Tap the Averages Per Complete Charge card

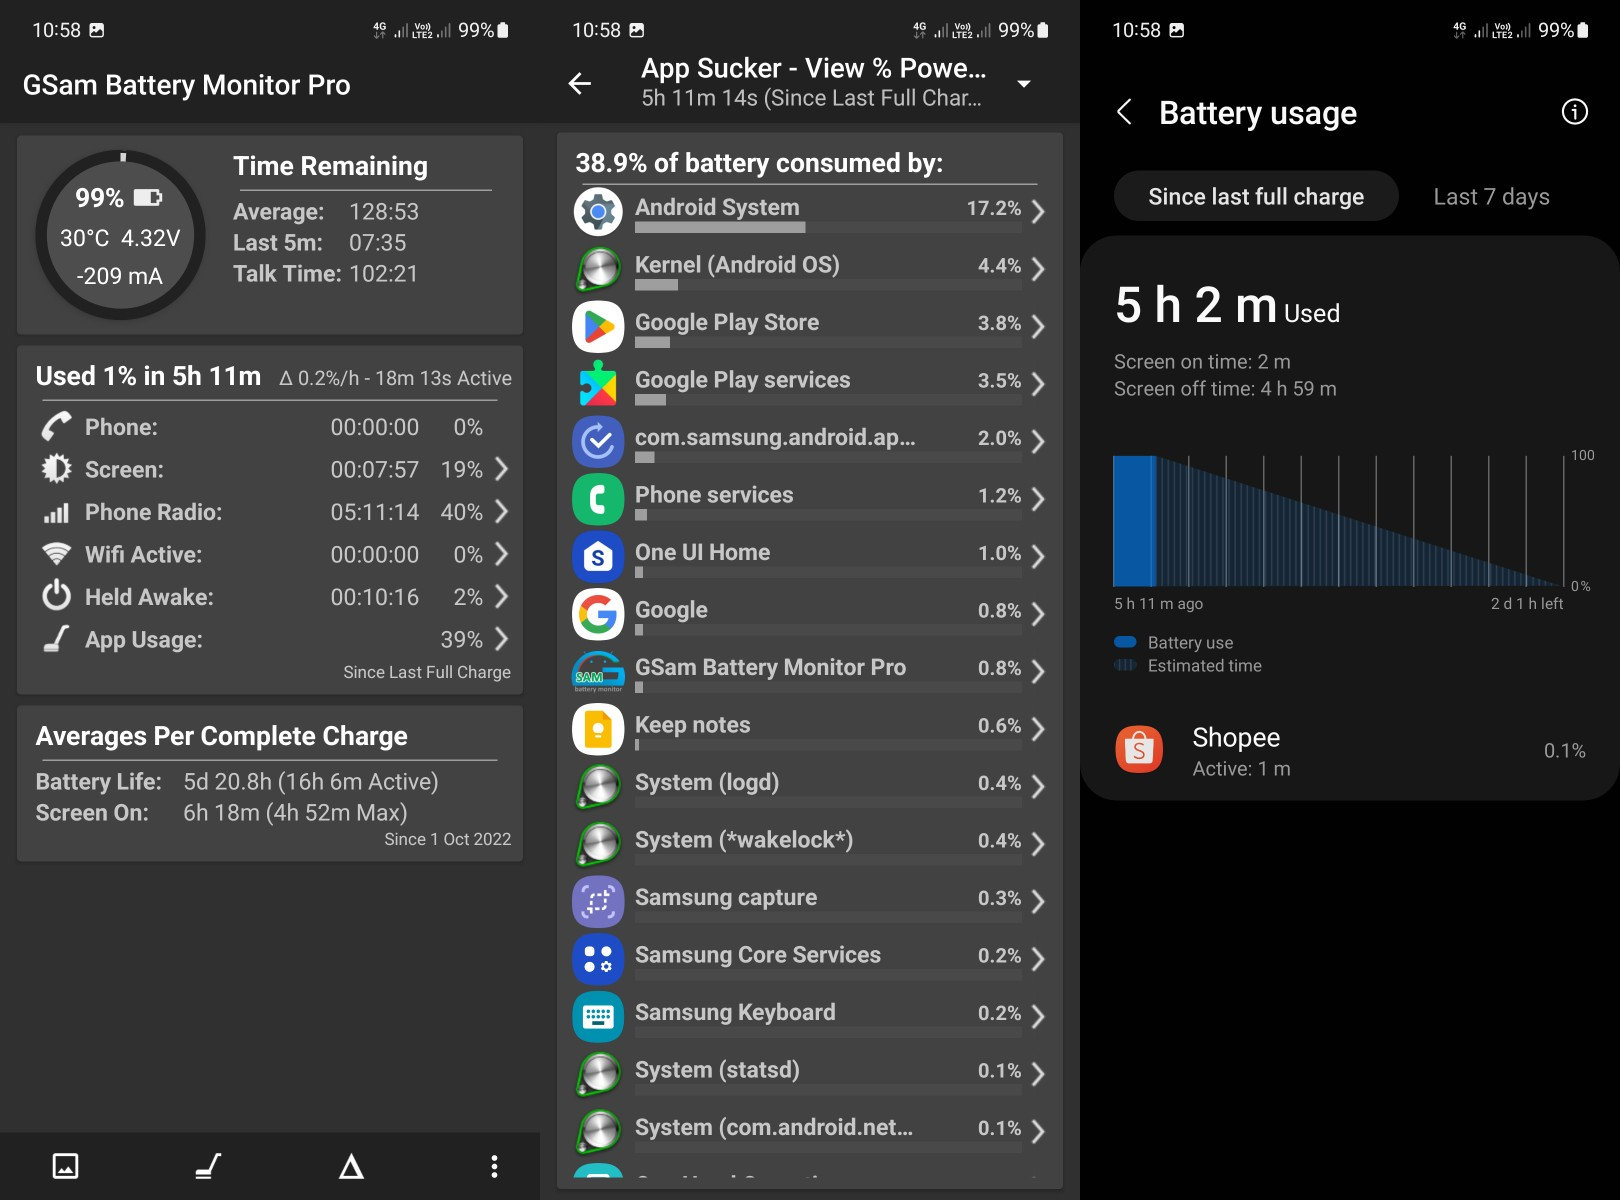270,784
